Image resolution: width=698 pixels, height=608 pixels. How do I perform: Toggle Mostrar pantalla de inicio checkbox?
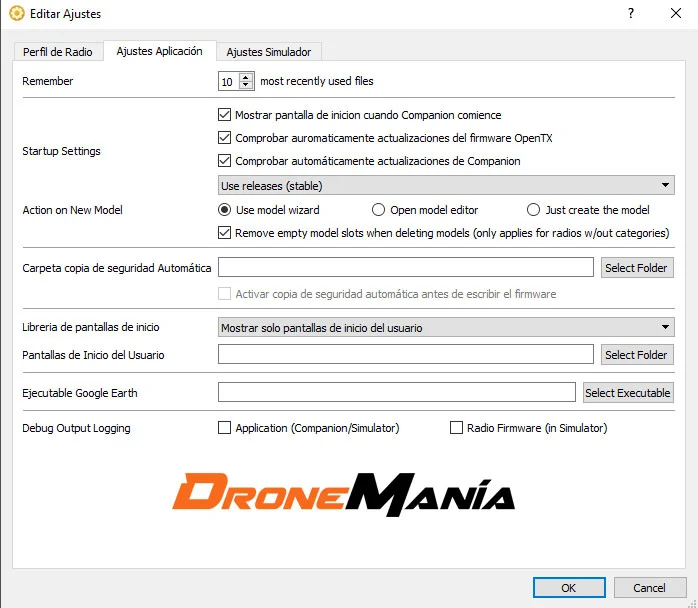pos(224,115)
